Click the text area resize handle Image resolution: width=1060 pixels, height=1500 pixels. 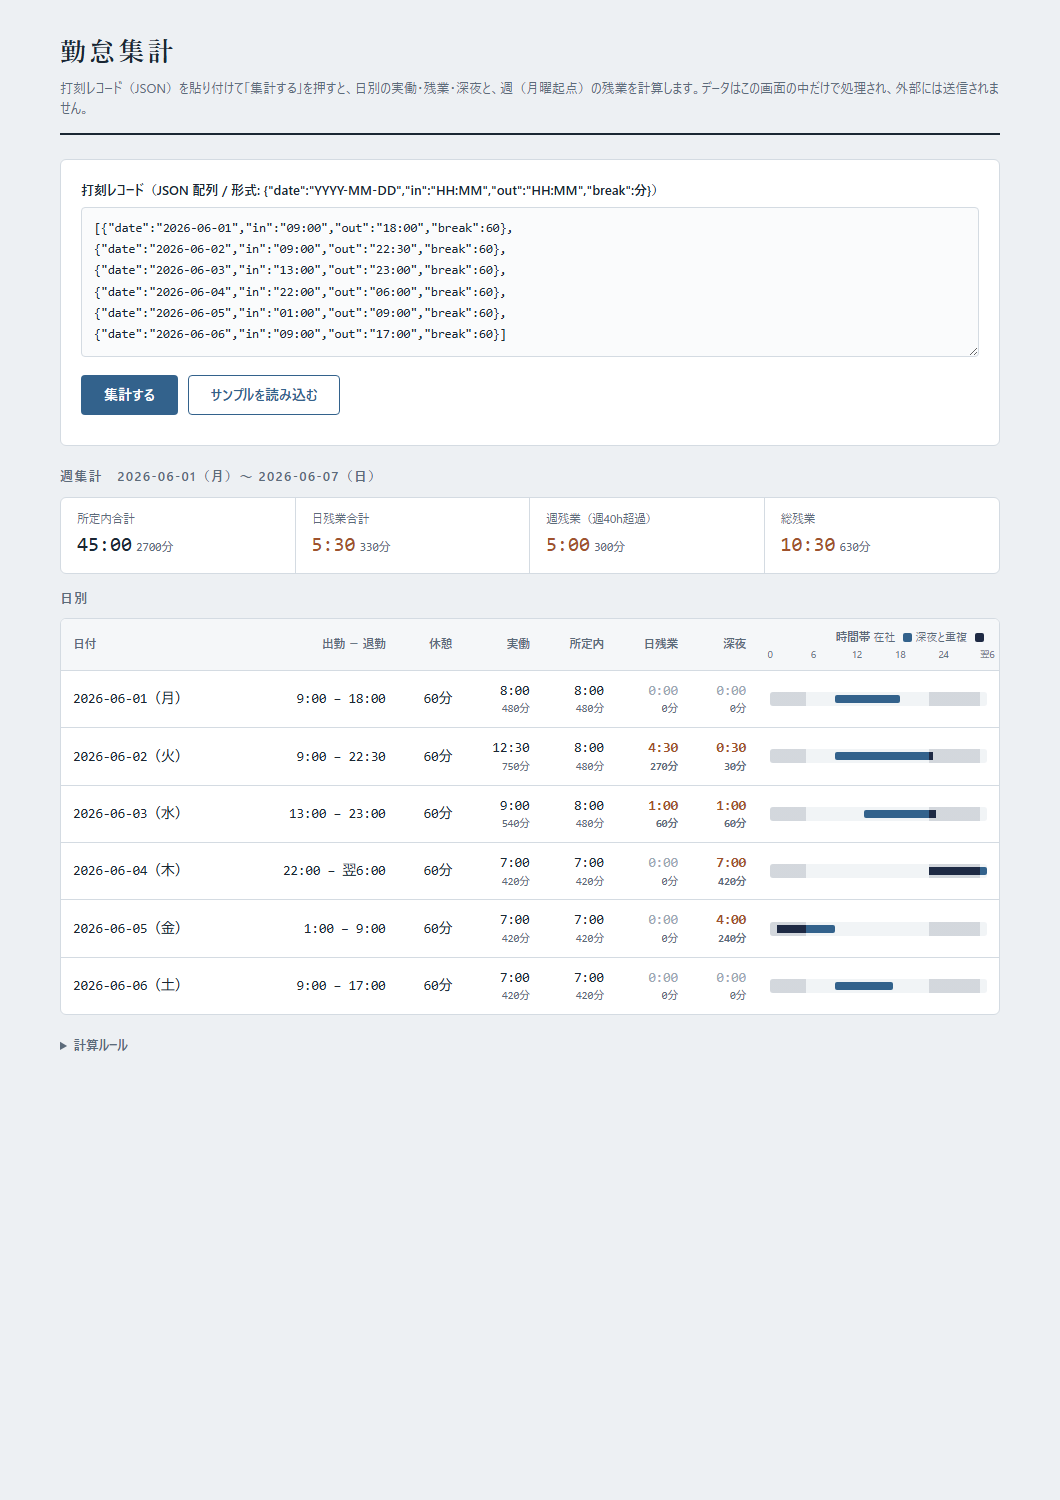(973, 351)
